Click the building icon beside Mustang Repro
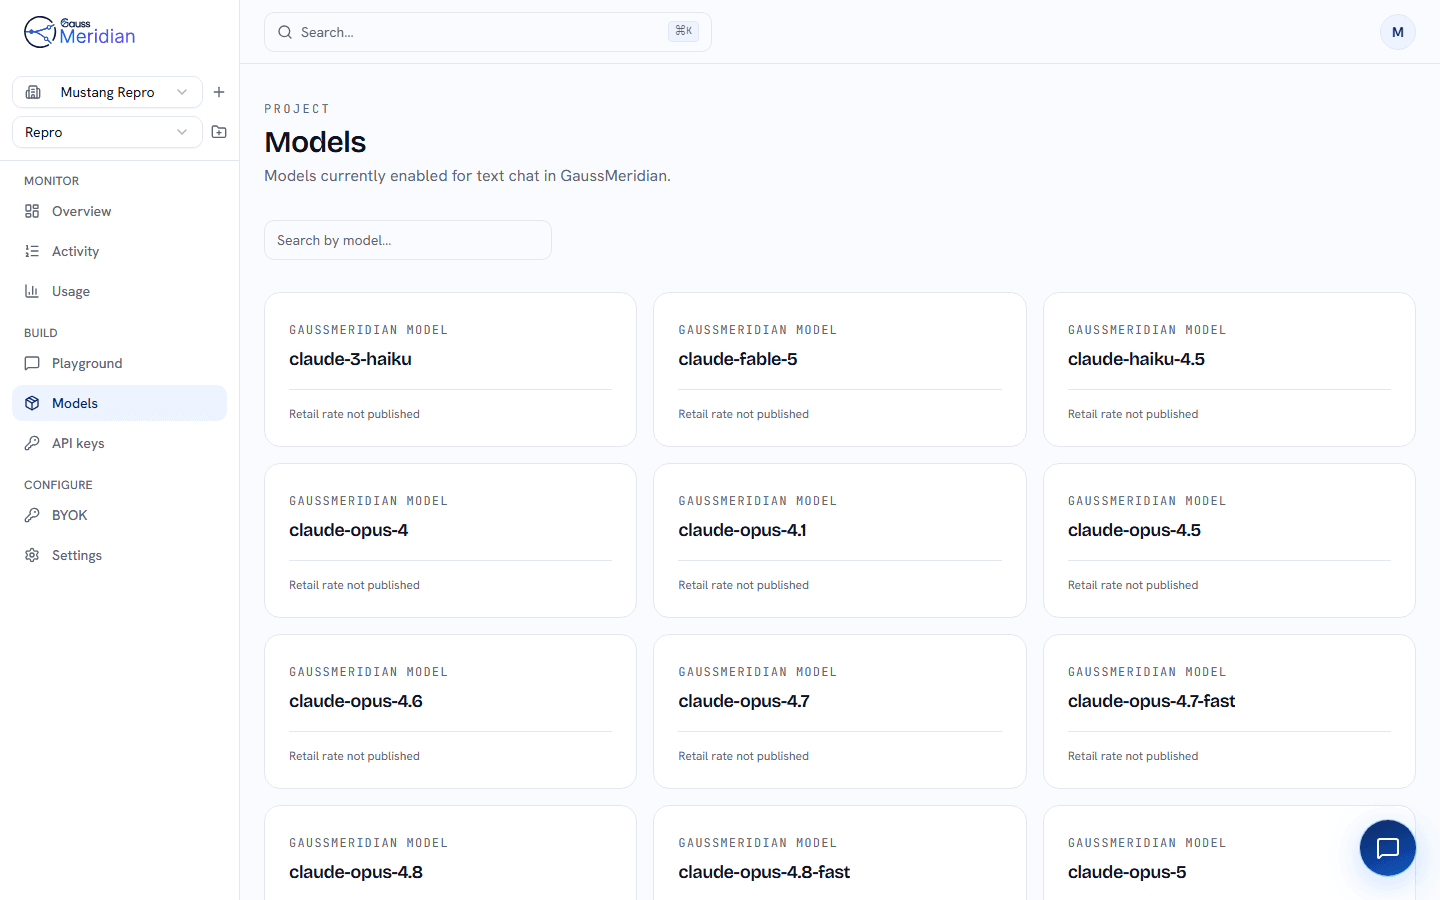The width and height of the screenshot is (1440, 900). [33, 92]
